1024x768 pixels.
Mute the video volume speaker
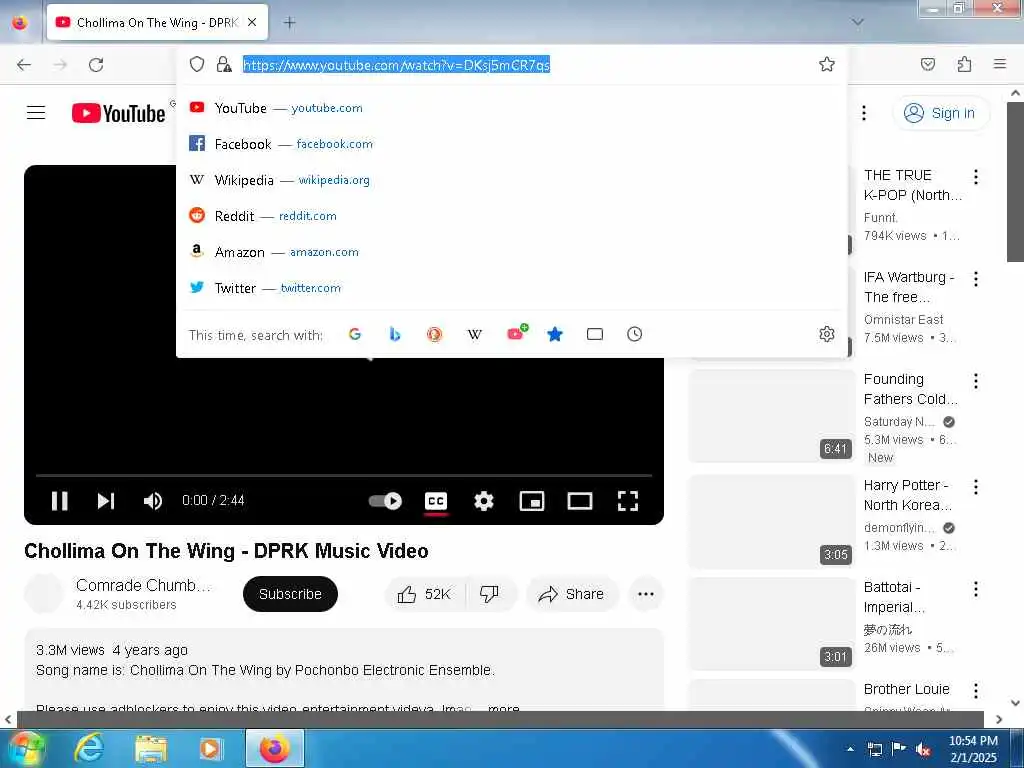[153, 501]
